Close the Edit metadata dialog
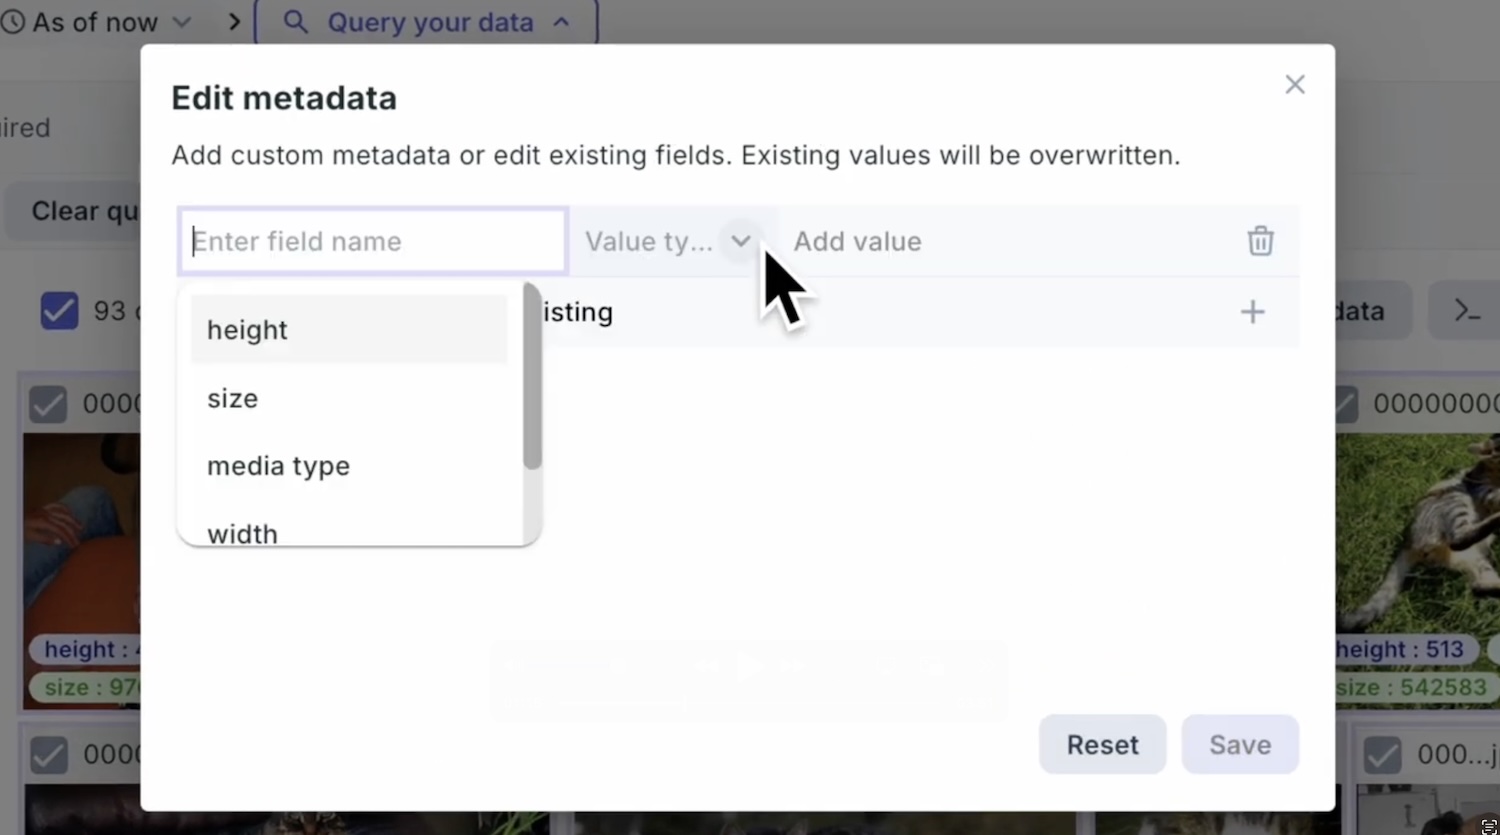Viewport: 1500px width, 835px height. pyautogui.click(x=1295, y=85)
